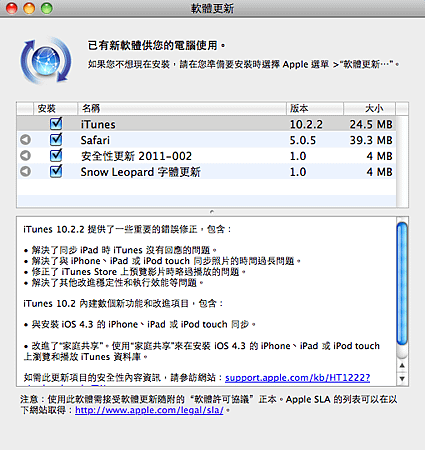Image resolution: width=425 pixels, height=450 pixels.
Task: Click the restart-required icon beside Safari
Action: pyautogui.click(x=25, y=140)
